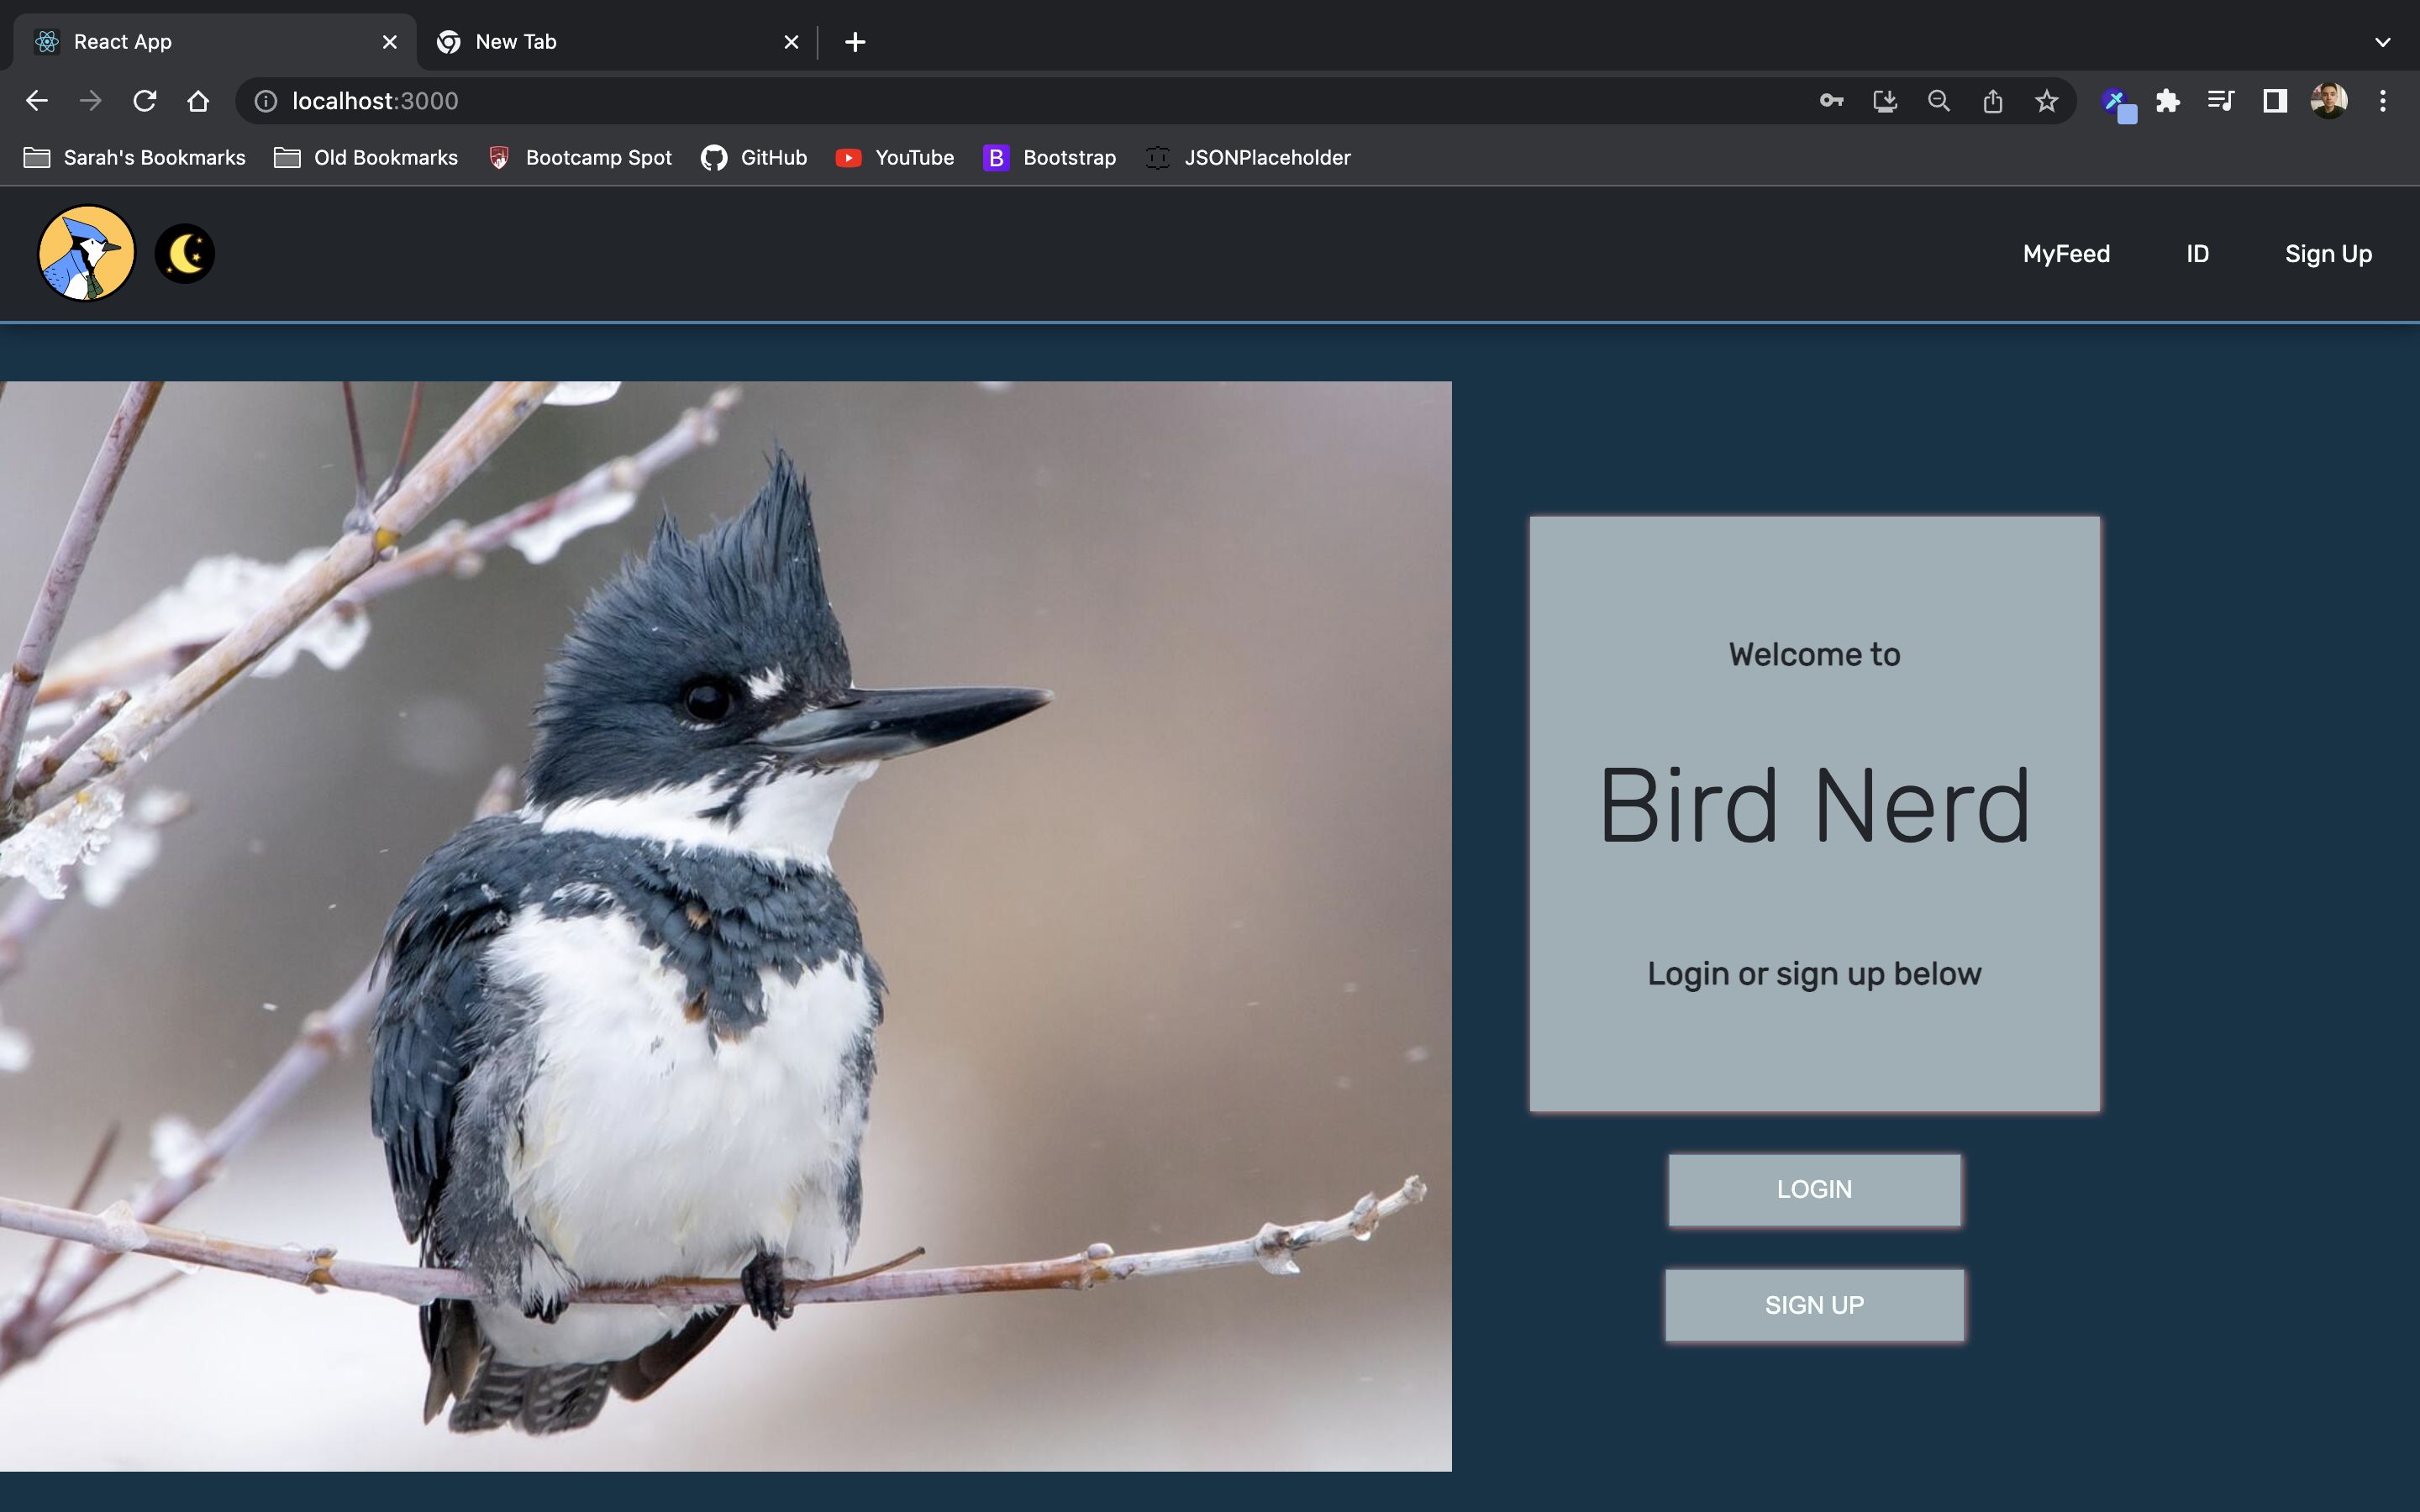Image resolution: width=2420 pixels, height=1512 pixels.
Task: Click the SIGN UP button below login
Action: (1814, 1305)
